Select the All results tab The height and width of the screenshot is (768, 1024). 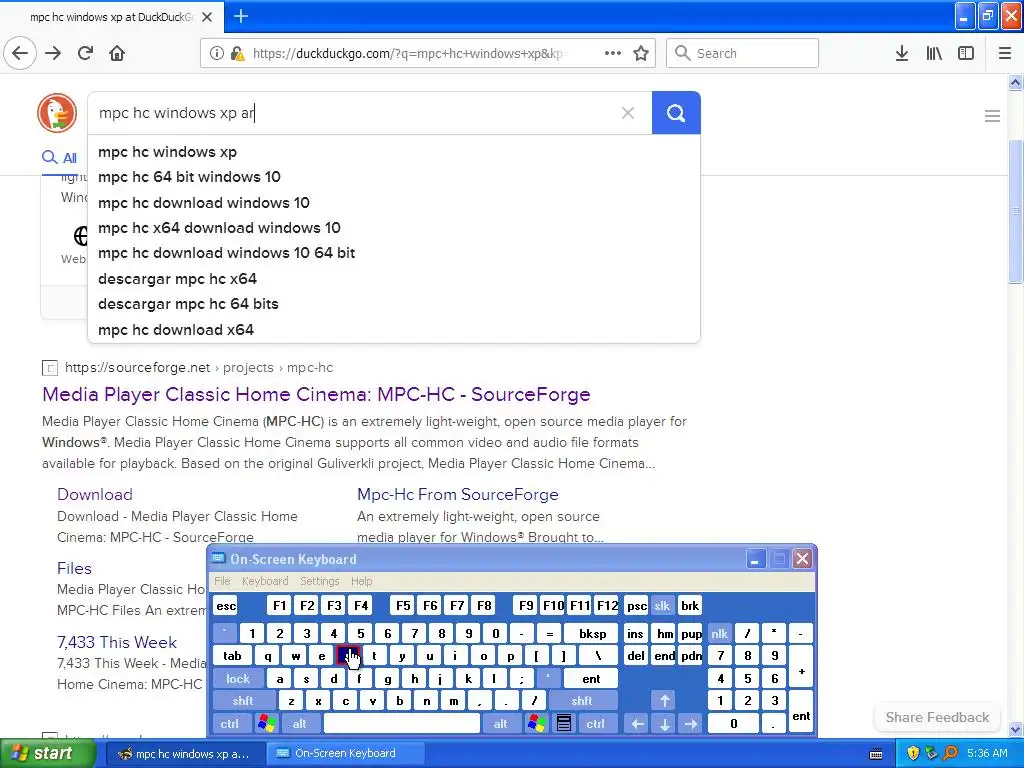tap(59, 157)
